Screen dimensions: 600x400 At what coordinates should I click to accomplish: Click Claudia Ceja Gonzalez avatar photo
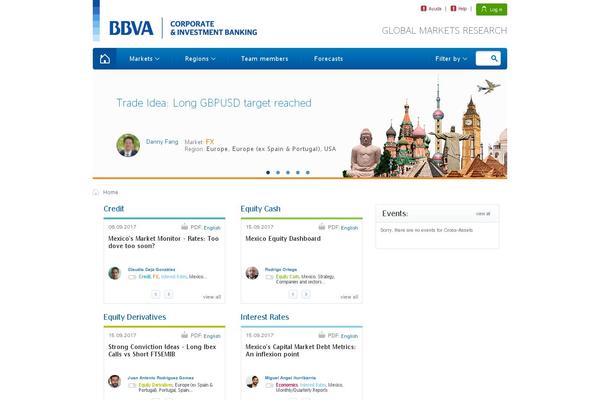pos(114,273)
